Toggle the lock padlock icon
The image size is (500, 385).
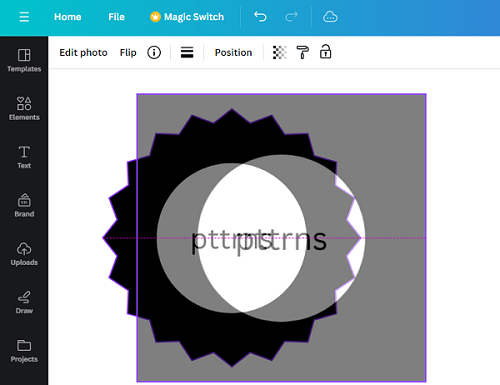click(x=325, y=52)
